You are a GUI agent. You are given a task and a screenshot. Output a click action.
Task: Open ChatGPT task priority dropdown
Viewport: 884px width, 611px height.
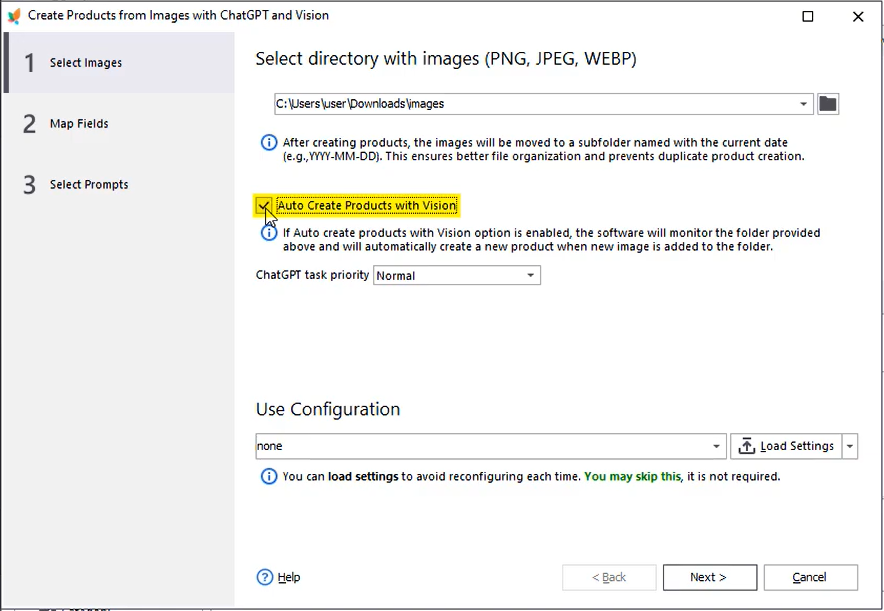(x=531, y=276)
